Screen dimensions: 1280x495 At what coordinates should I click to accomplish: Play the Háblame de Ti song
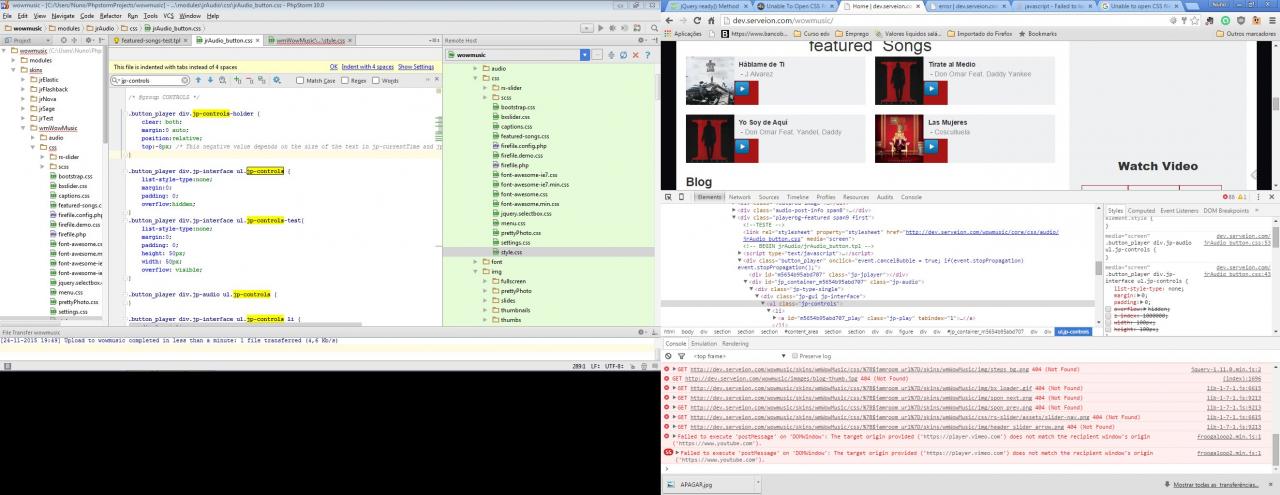[743, 88]
